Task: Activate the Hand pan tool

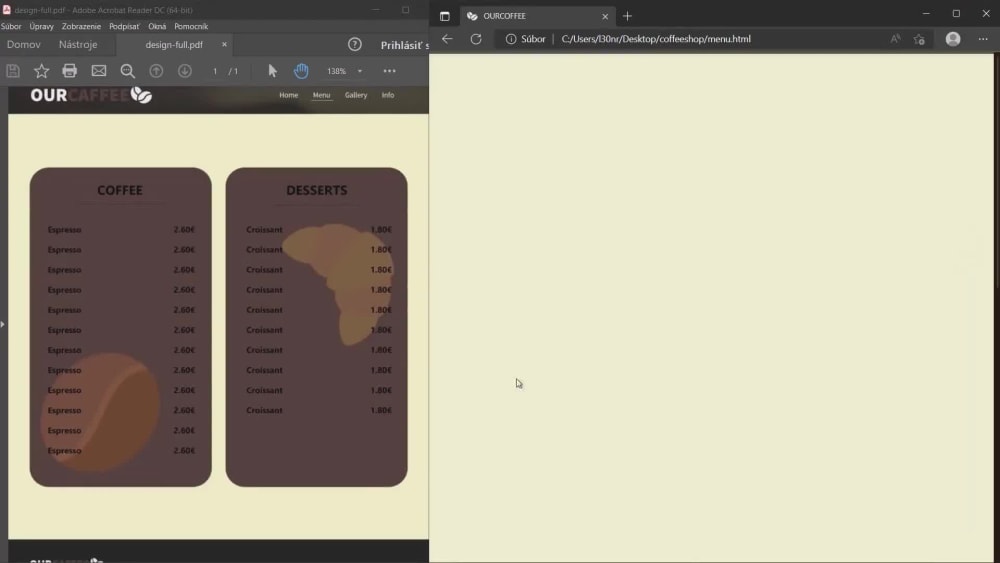Action: pos(301,71)
